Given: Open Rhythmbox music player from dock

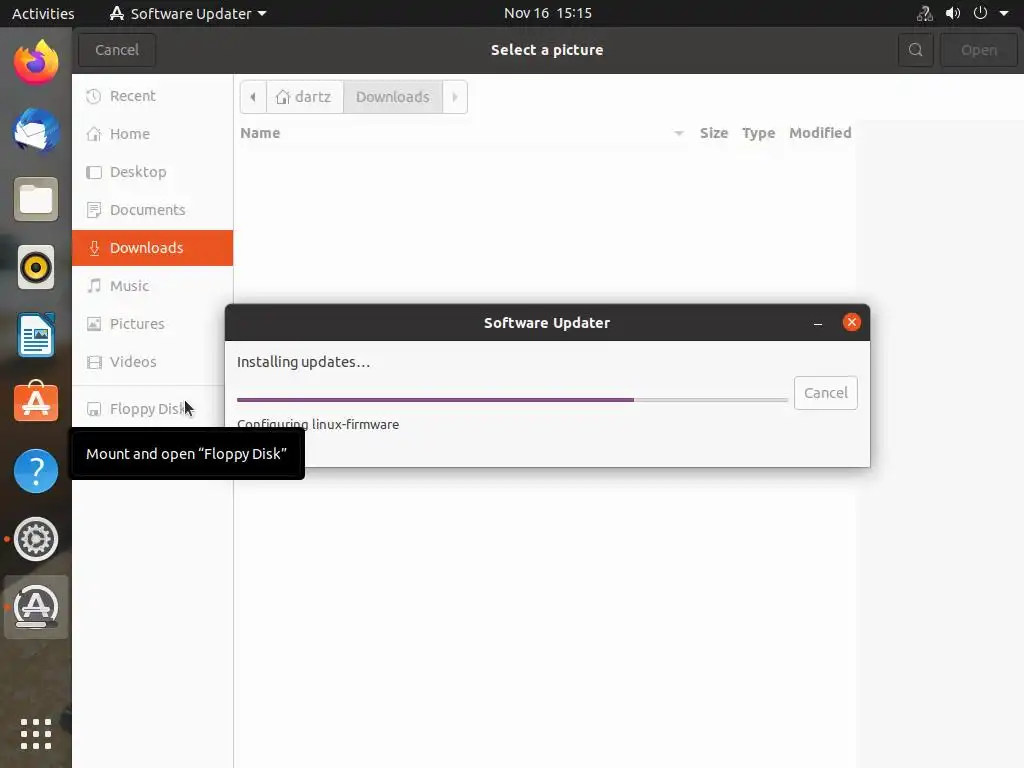Looking at the screenshot, I should tap(36, 267).
